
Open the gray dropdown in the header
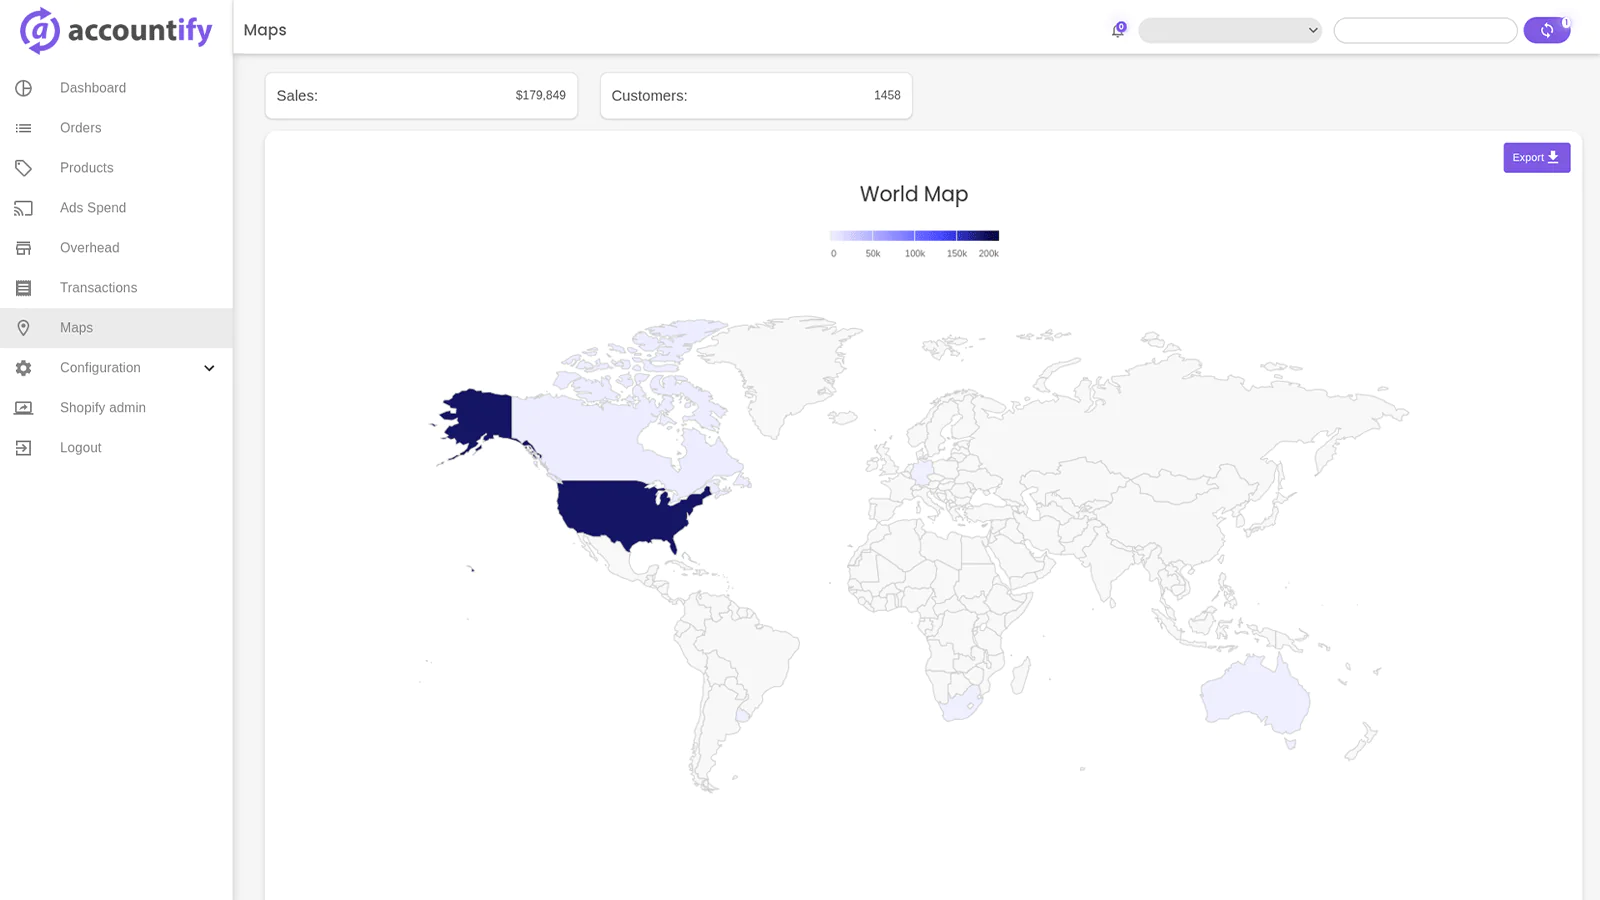1230,30
